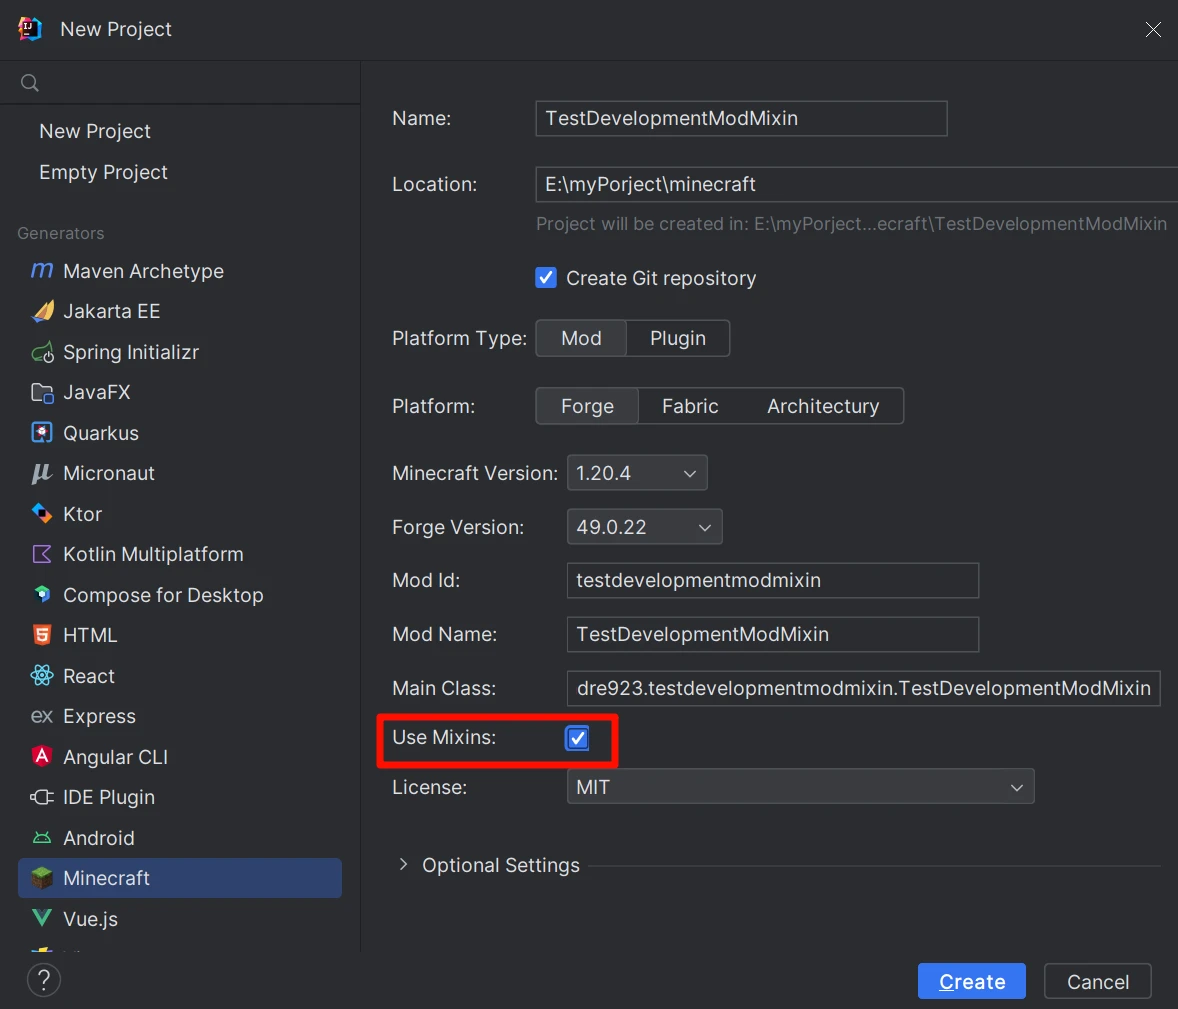The height and width of the screenshot is (1009, 1178).
Task: Open the Forge Version dropdown
Action: pyautogui.click(x=644, y=527)
